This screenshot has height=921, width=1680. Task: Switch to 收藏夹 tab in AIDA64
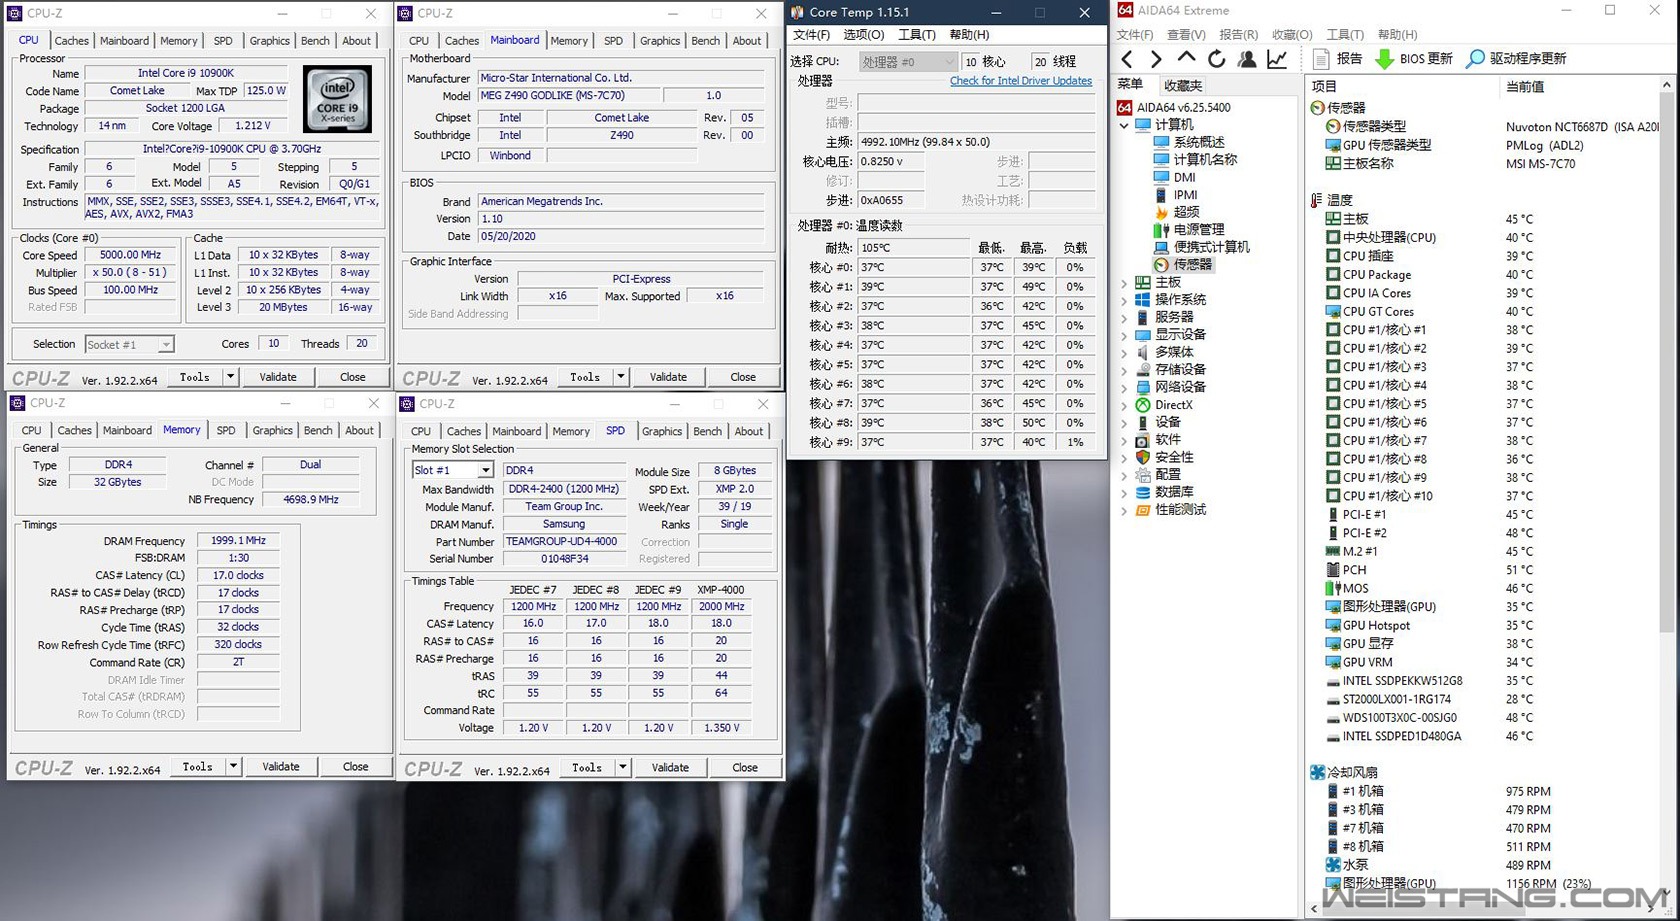click(x=1182, y=86)
